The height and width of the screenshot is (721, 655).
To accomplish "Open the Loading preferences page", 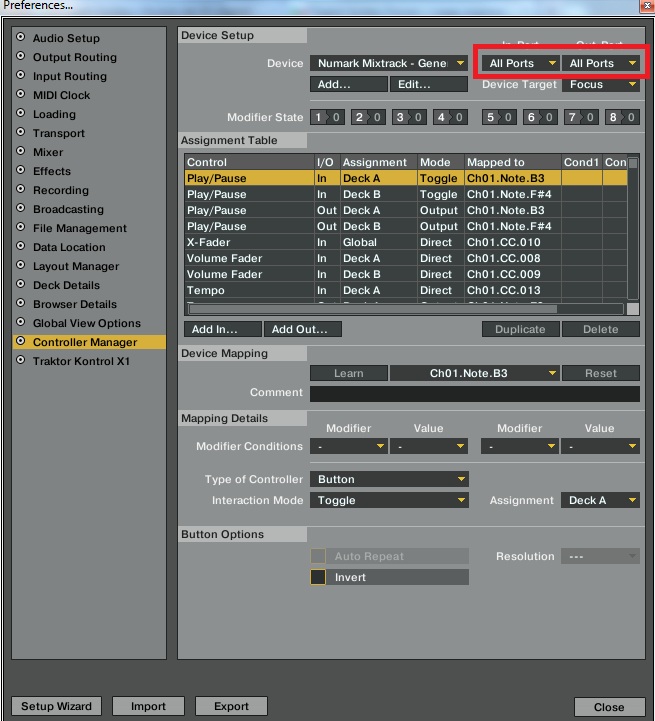I will (54, 114).
